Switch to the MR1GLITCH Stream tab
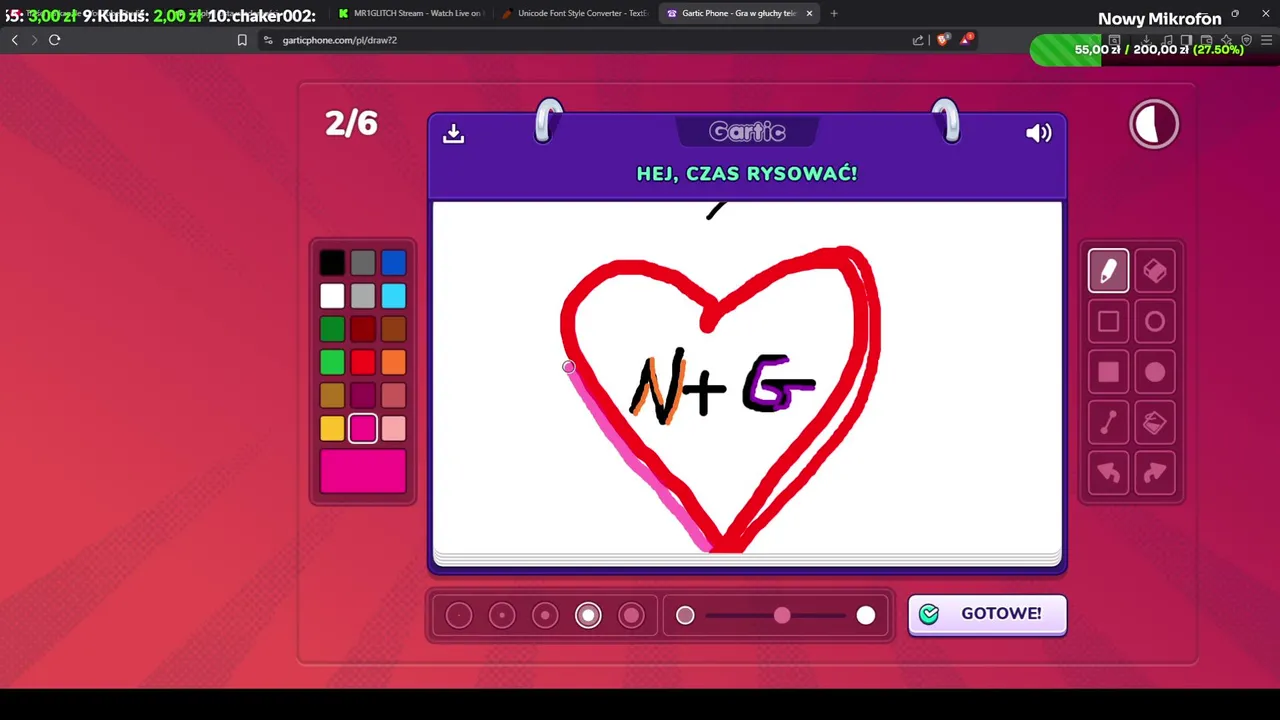The height and width of the screenshot is (720, 1280). click(x=410, y=13)
